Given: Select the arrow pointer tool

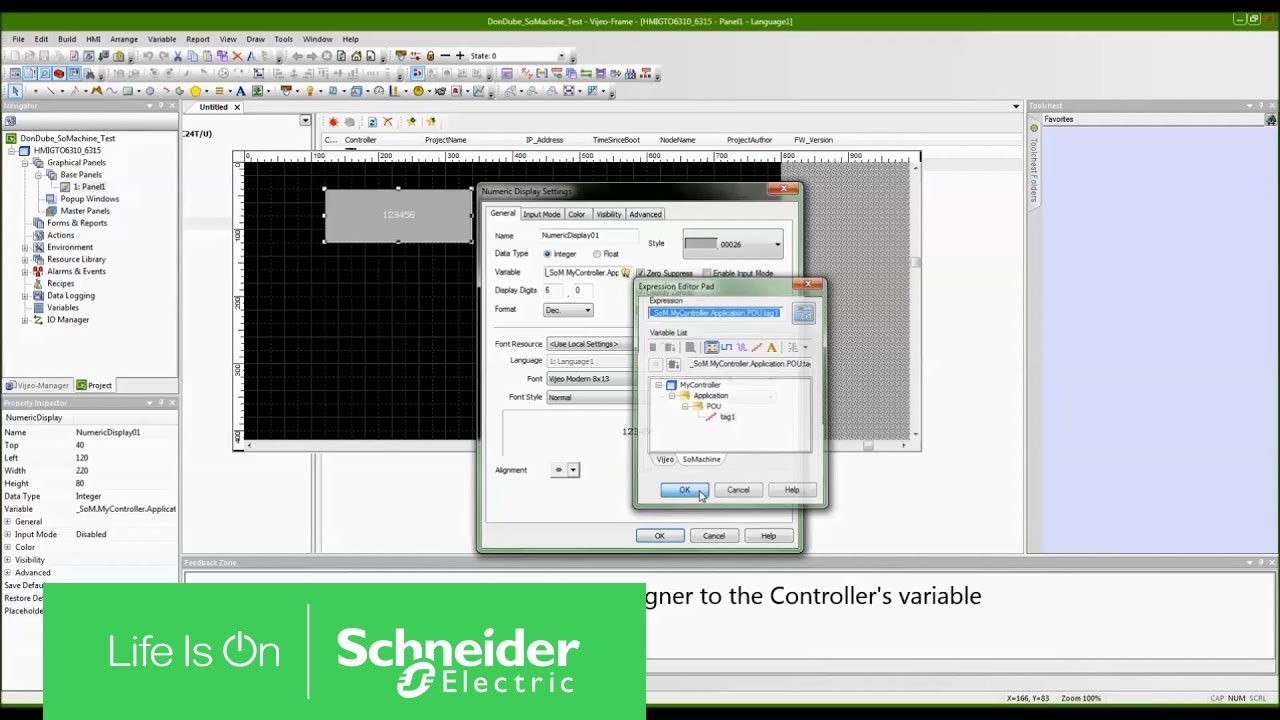Looking at the screenshot, I should 15,91.
